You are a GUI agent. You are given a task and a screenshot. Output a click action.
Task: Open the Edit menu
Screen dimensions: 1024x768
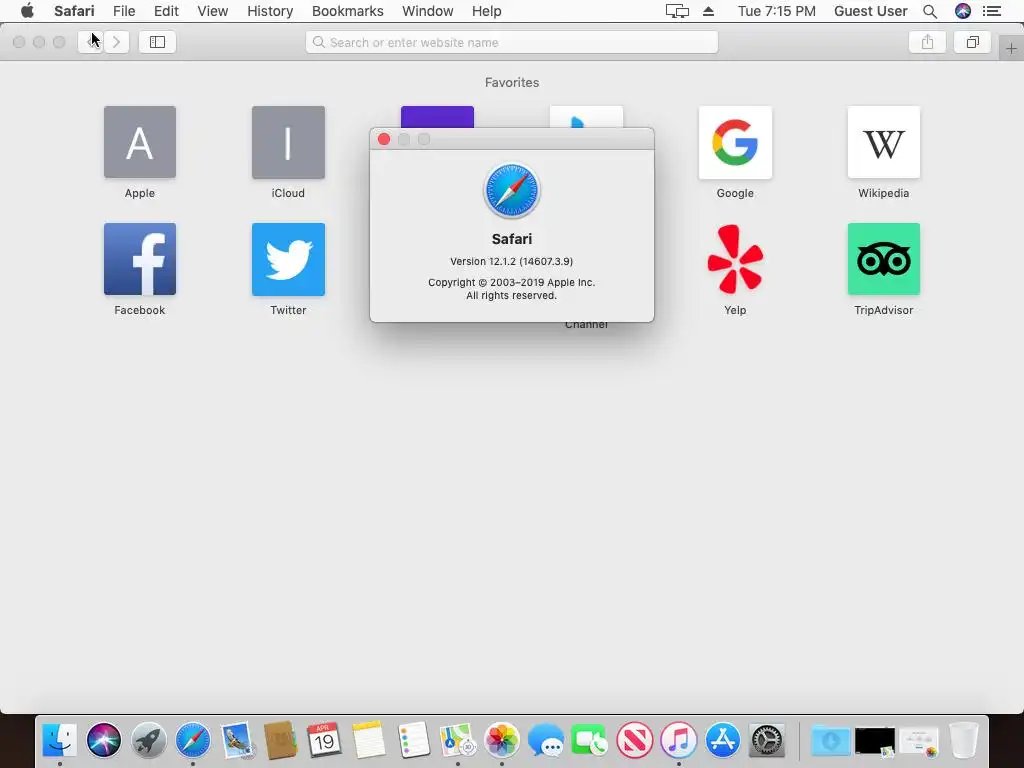[x=166, y=11]
